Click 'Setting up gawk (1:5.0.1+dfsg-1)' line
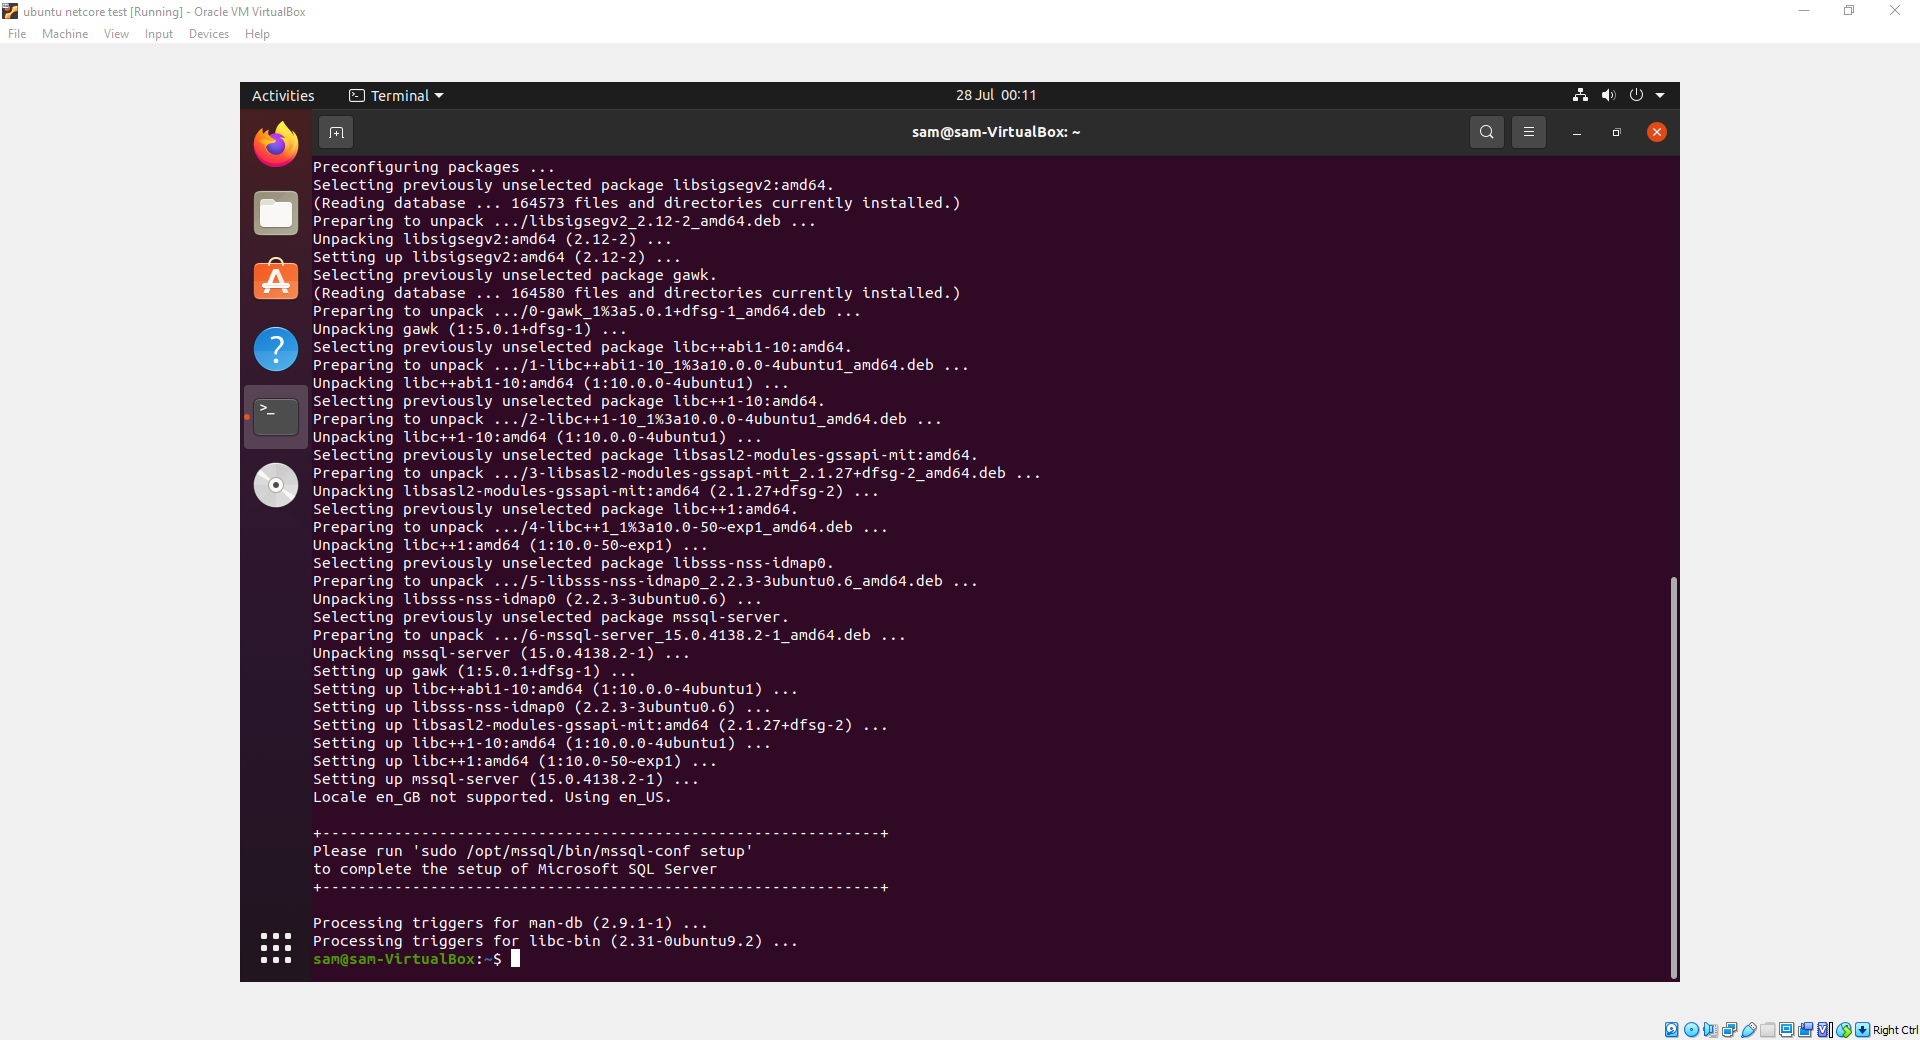 coord(474,671)
